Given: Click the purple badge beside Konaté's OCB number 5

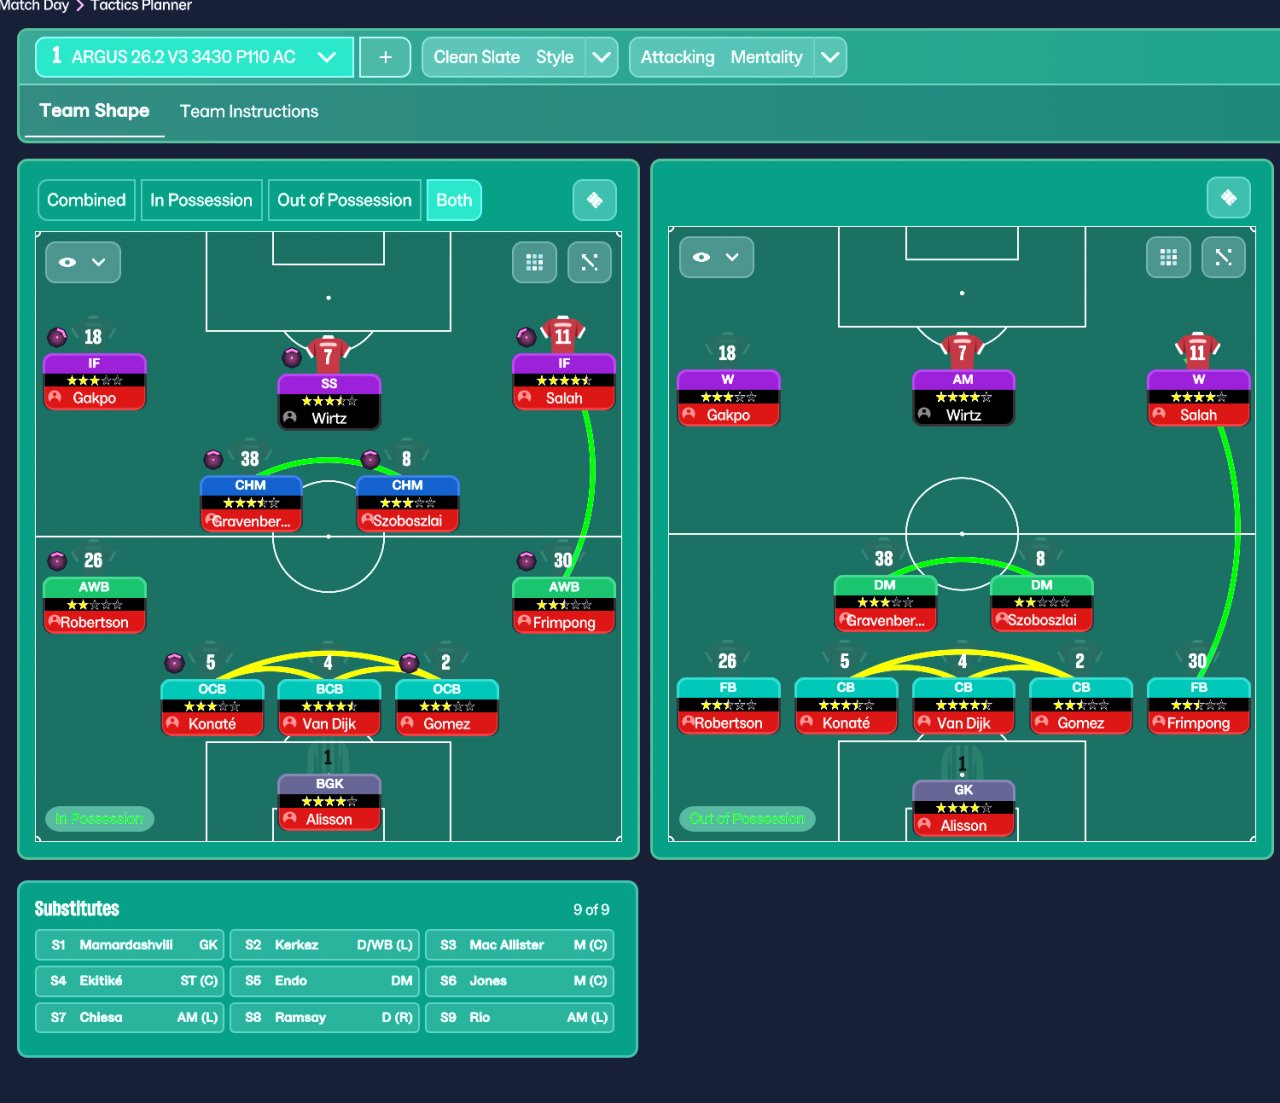Looking at the screenshot, I should pos(174,662).
